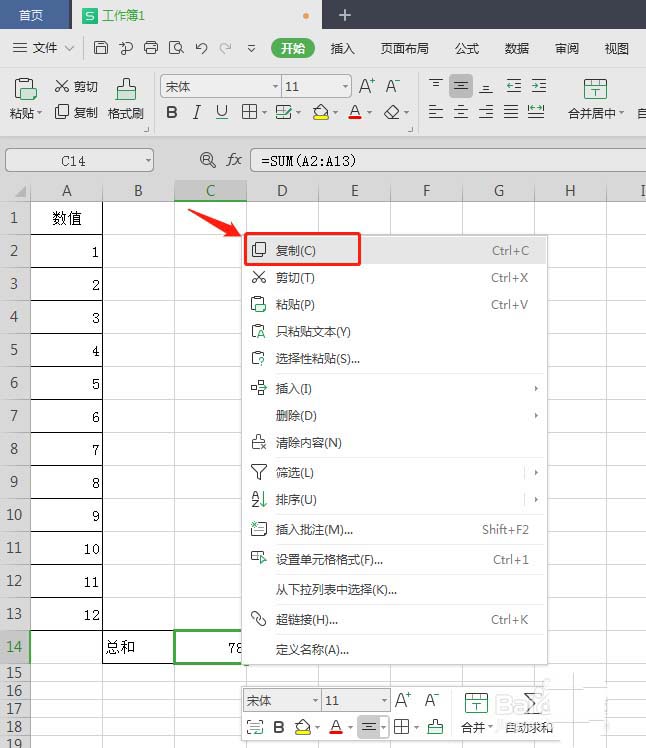Image resolution: width=646 pixels, height=748 pixels.
Task: Open the 插入 Insert ribbon tab
Action: (342, 48)
